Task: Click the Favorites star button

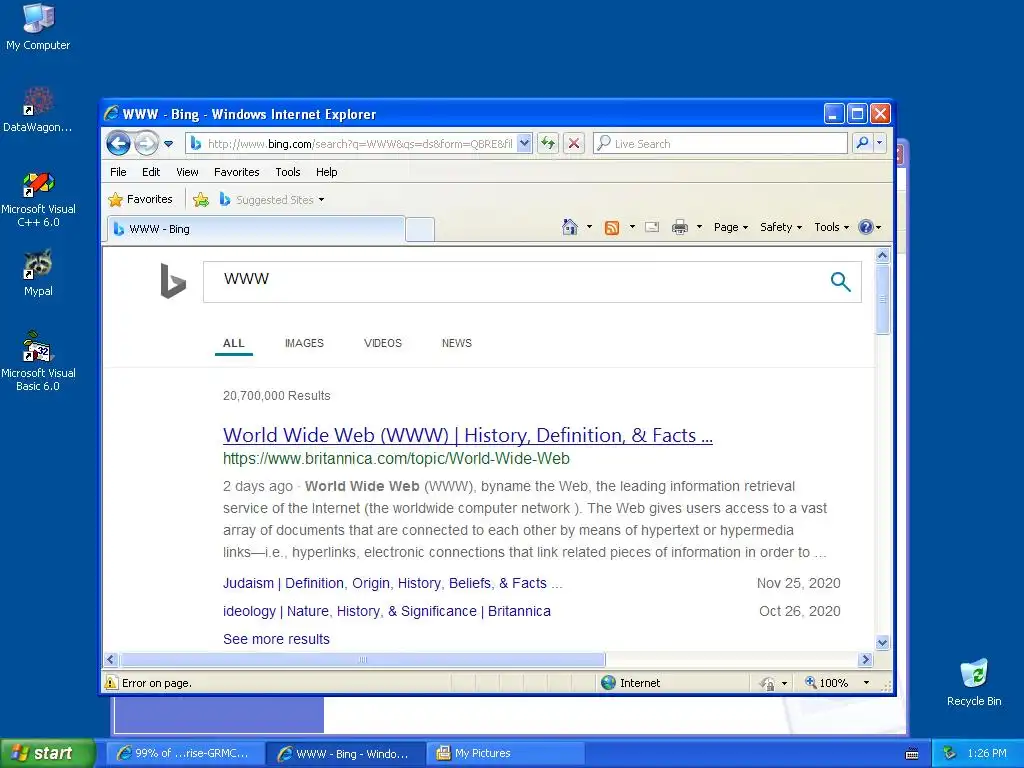Action: tap(141, 199)
